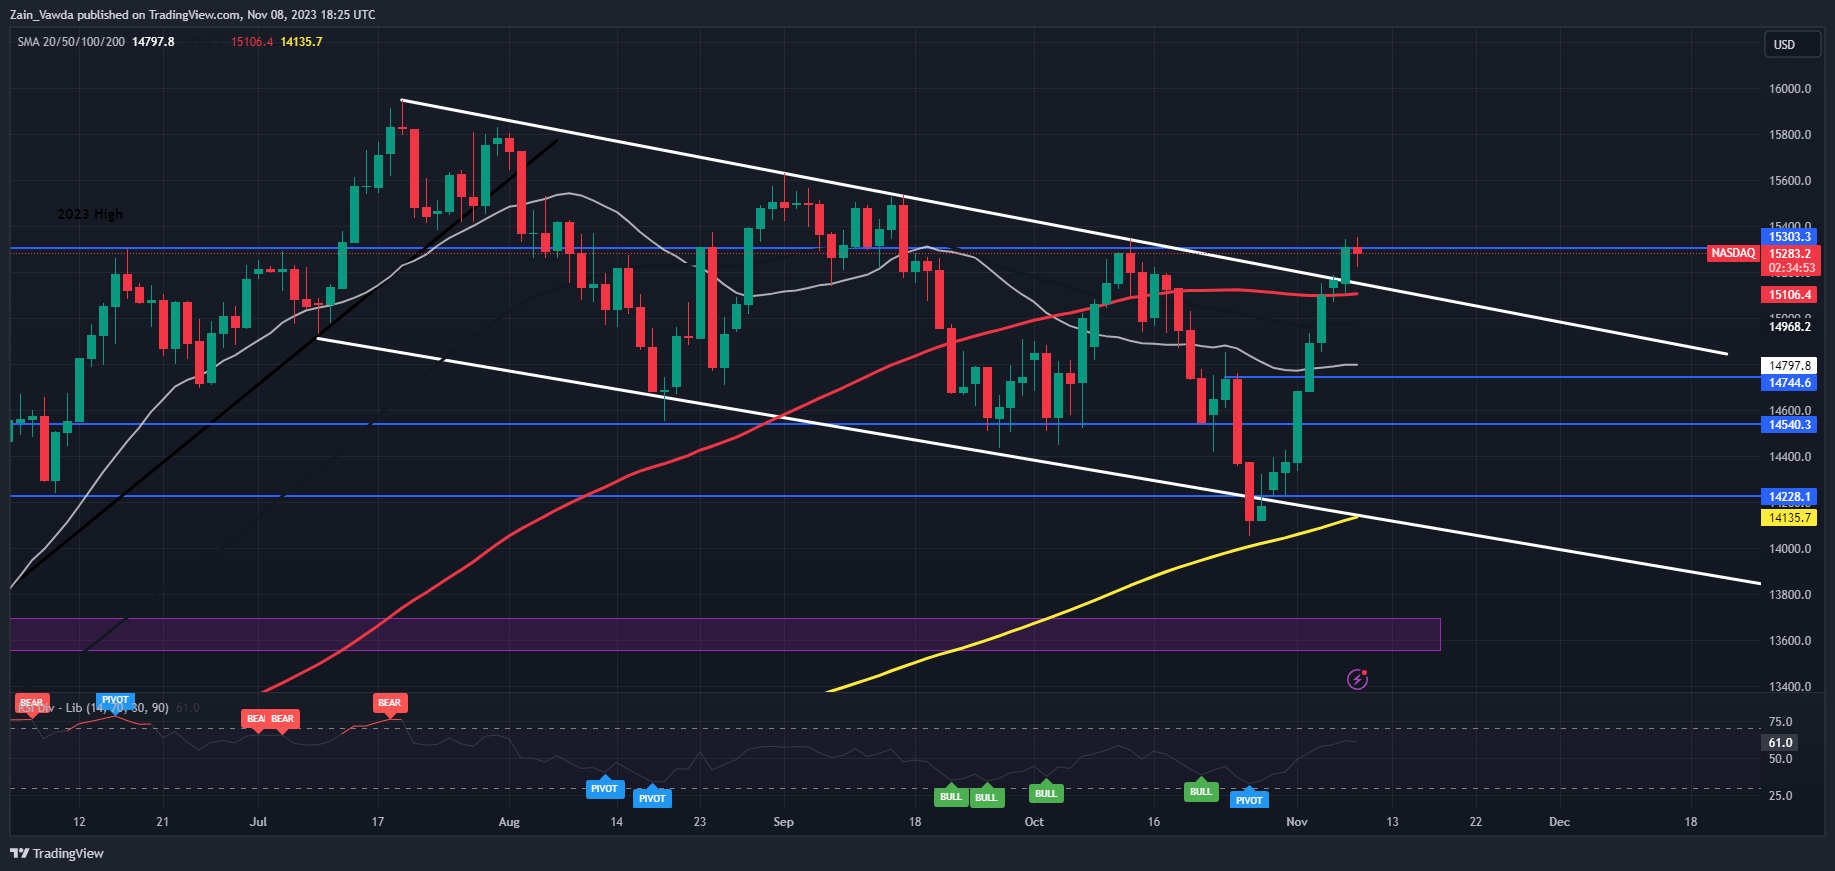Click the 14968.2 axis price label
1835x871 pixels.
click(x=1789, y=327)
